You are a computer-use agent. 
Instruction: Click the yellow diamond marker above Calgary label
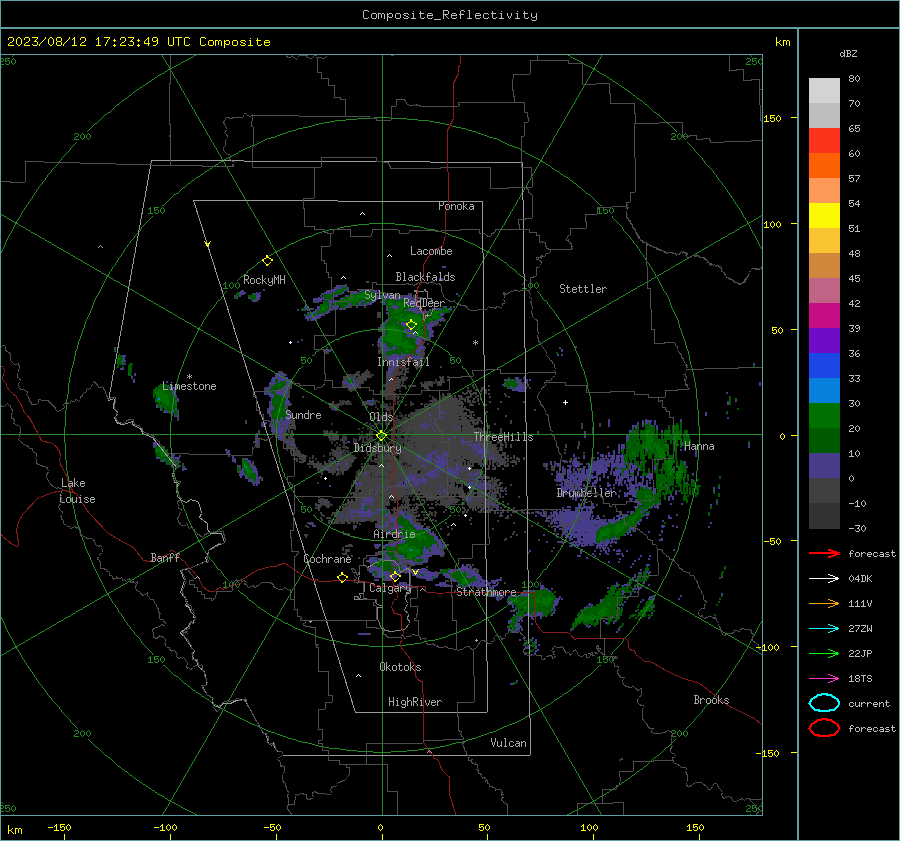(x=395, y=576)
